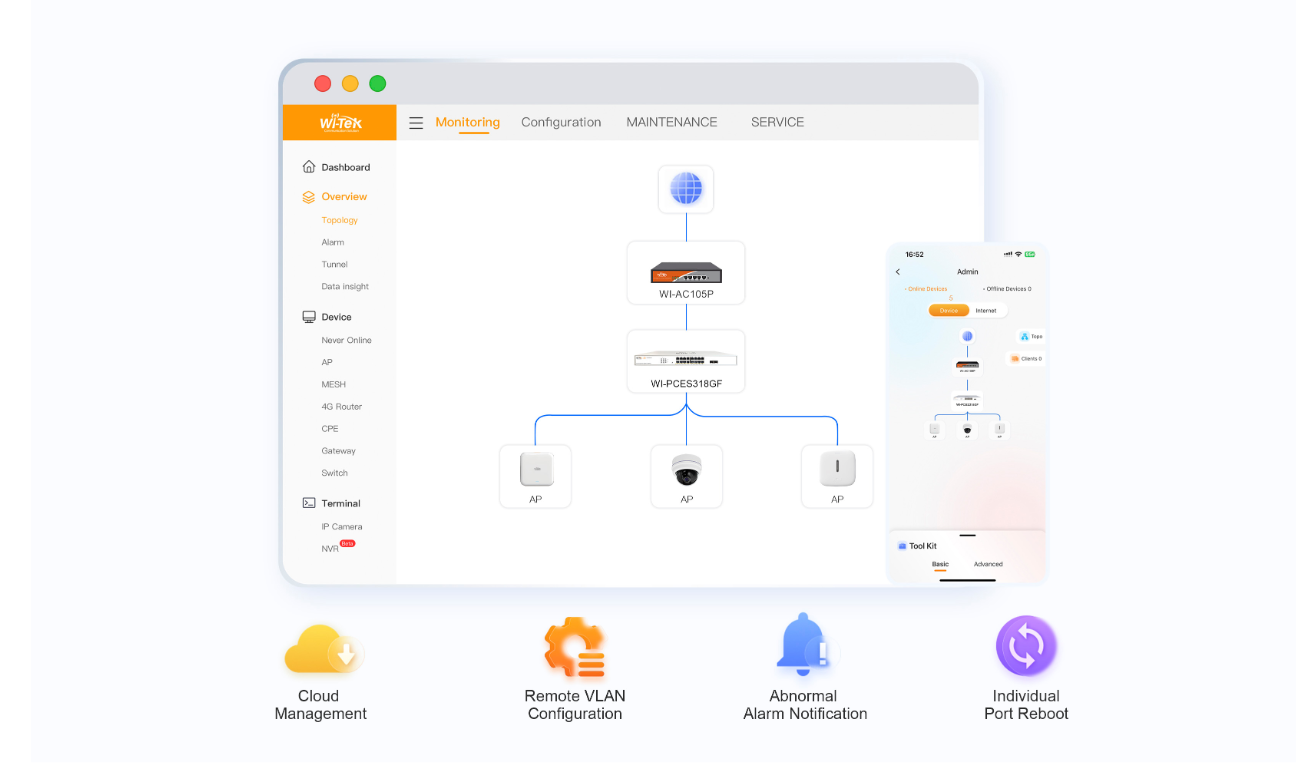Click the Wi-Tek logo in the sidebar header
1296x769 pixels.
[x=341, y=122]
